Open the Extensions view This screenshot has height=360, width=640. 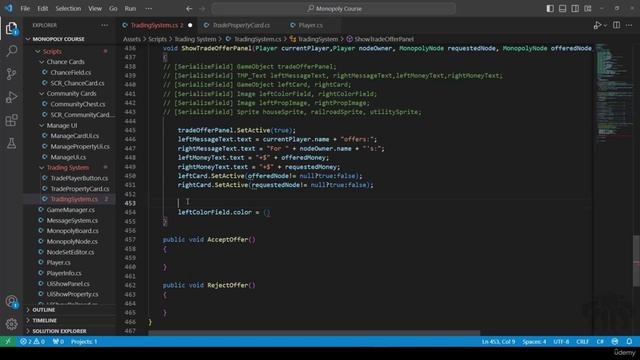[x=11, y=120]
